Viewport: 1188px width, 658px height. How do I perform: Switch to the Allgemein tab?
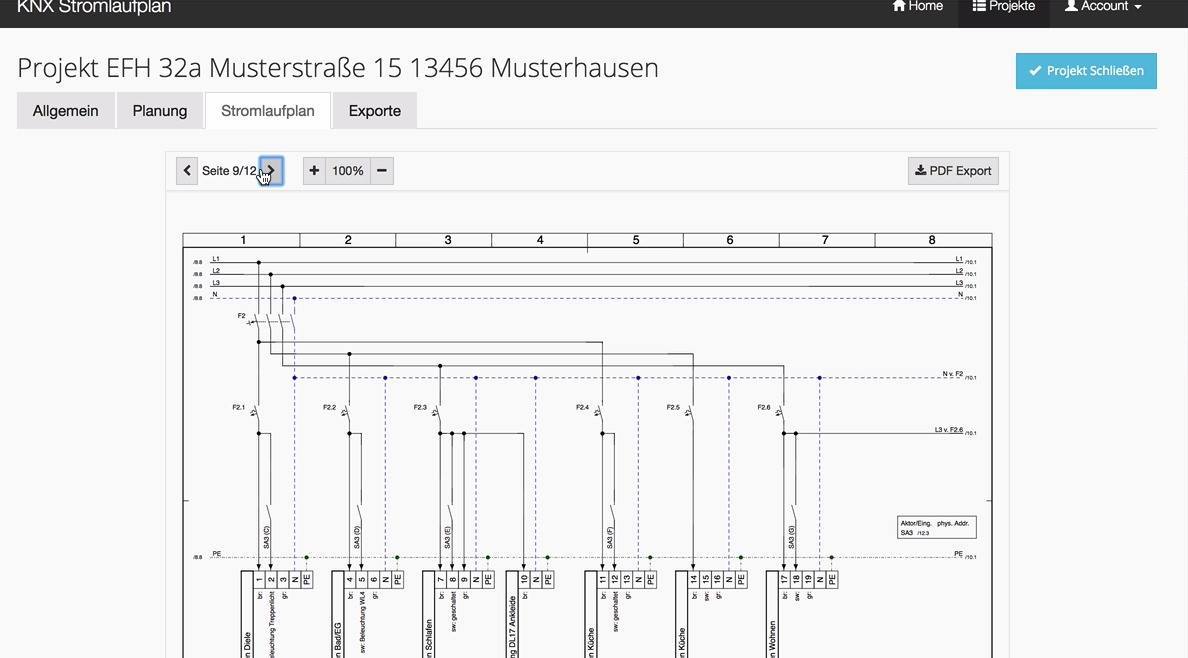click(65, 111)
